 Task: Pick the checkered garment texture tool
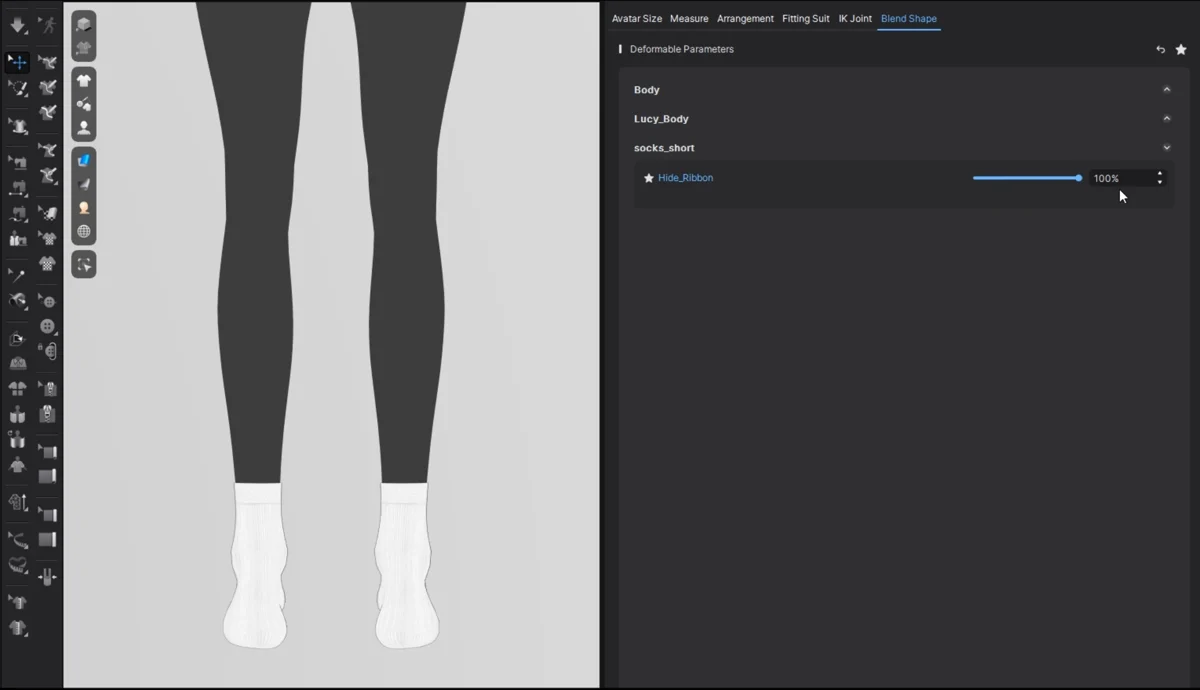47,264
